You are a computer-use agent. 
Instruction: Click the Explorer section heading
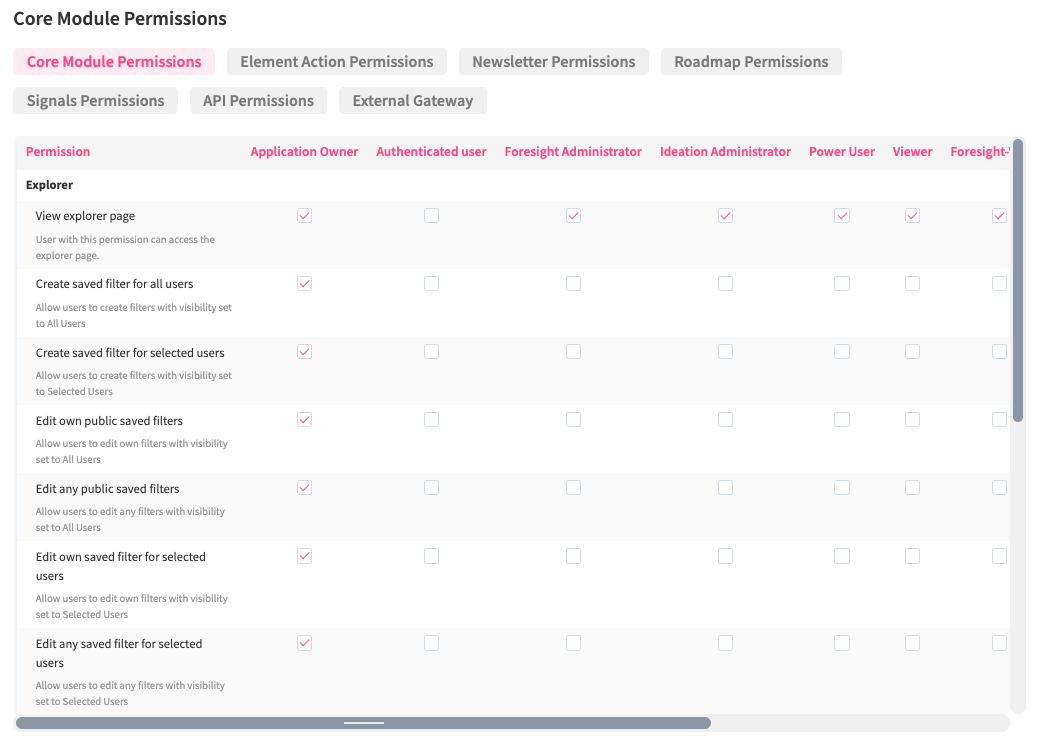49,185
